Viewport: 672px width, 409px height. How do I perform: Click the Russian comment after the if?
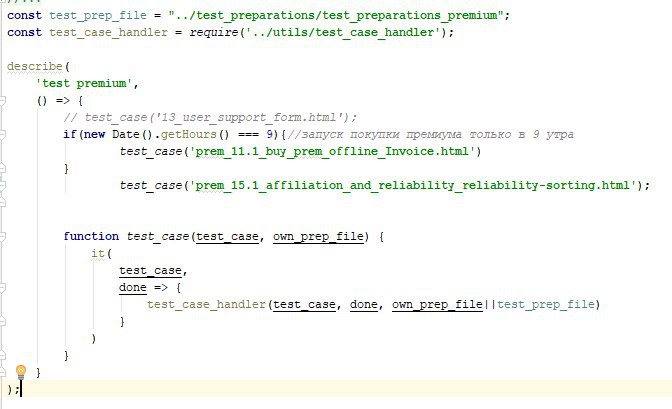coord(430,134)
